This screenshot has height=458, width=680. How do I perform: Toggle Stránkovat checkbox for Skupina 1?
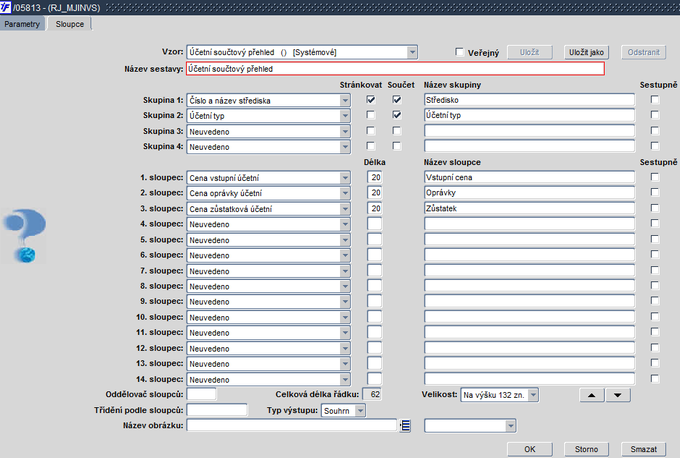pyautogui.click(x=372, y=100)
